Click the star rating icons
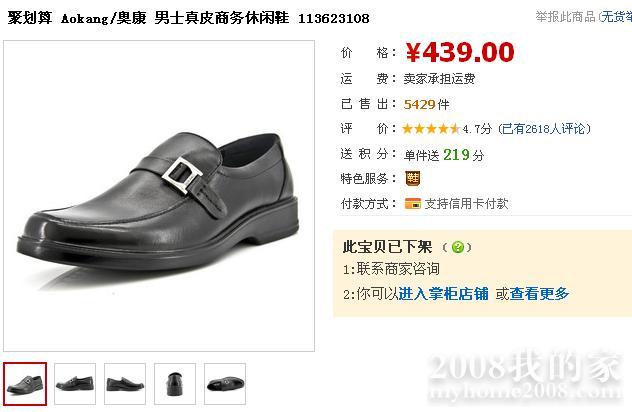The width and height of the screenshot is (632, 412). coord(431,129)
